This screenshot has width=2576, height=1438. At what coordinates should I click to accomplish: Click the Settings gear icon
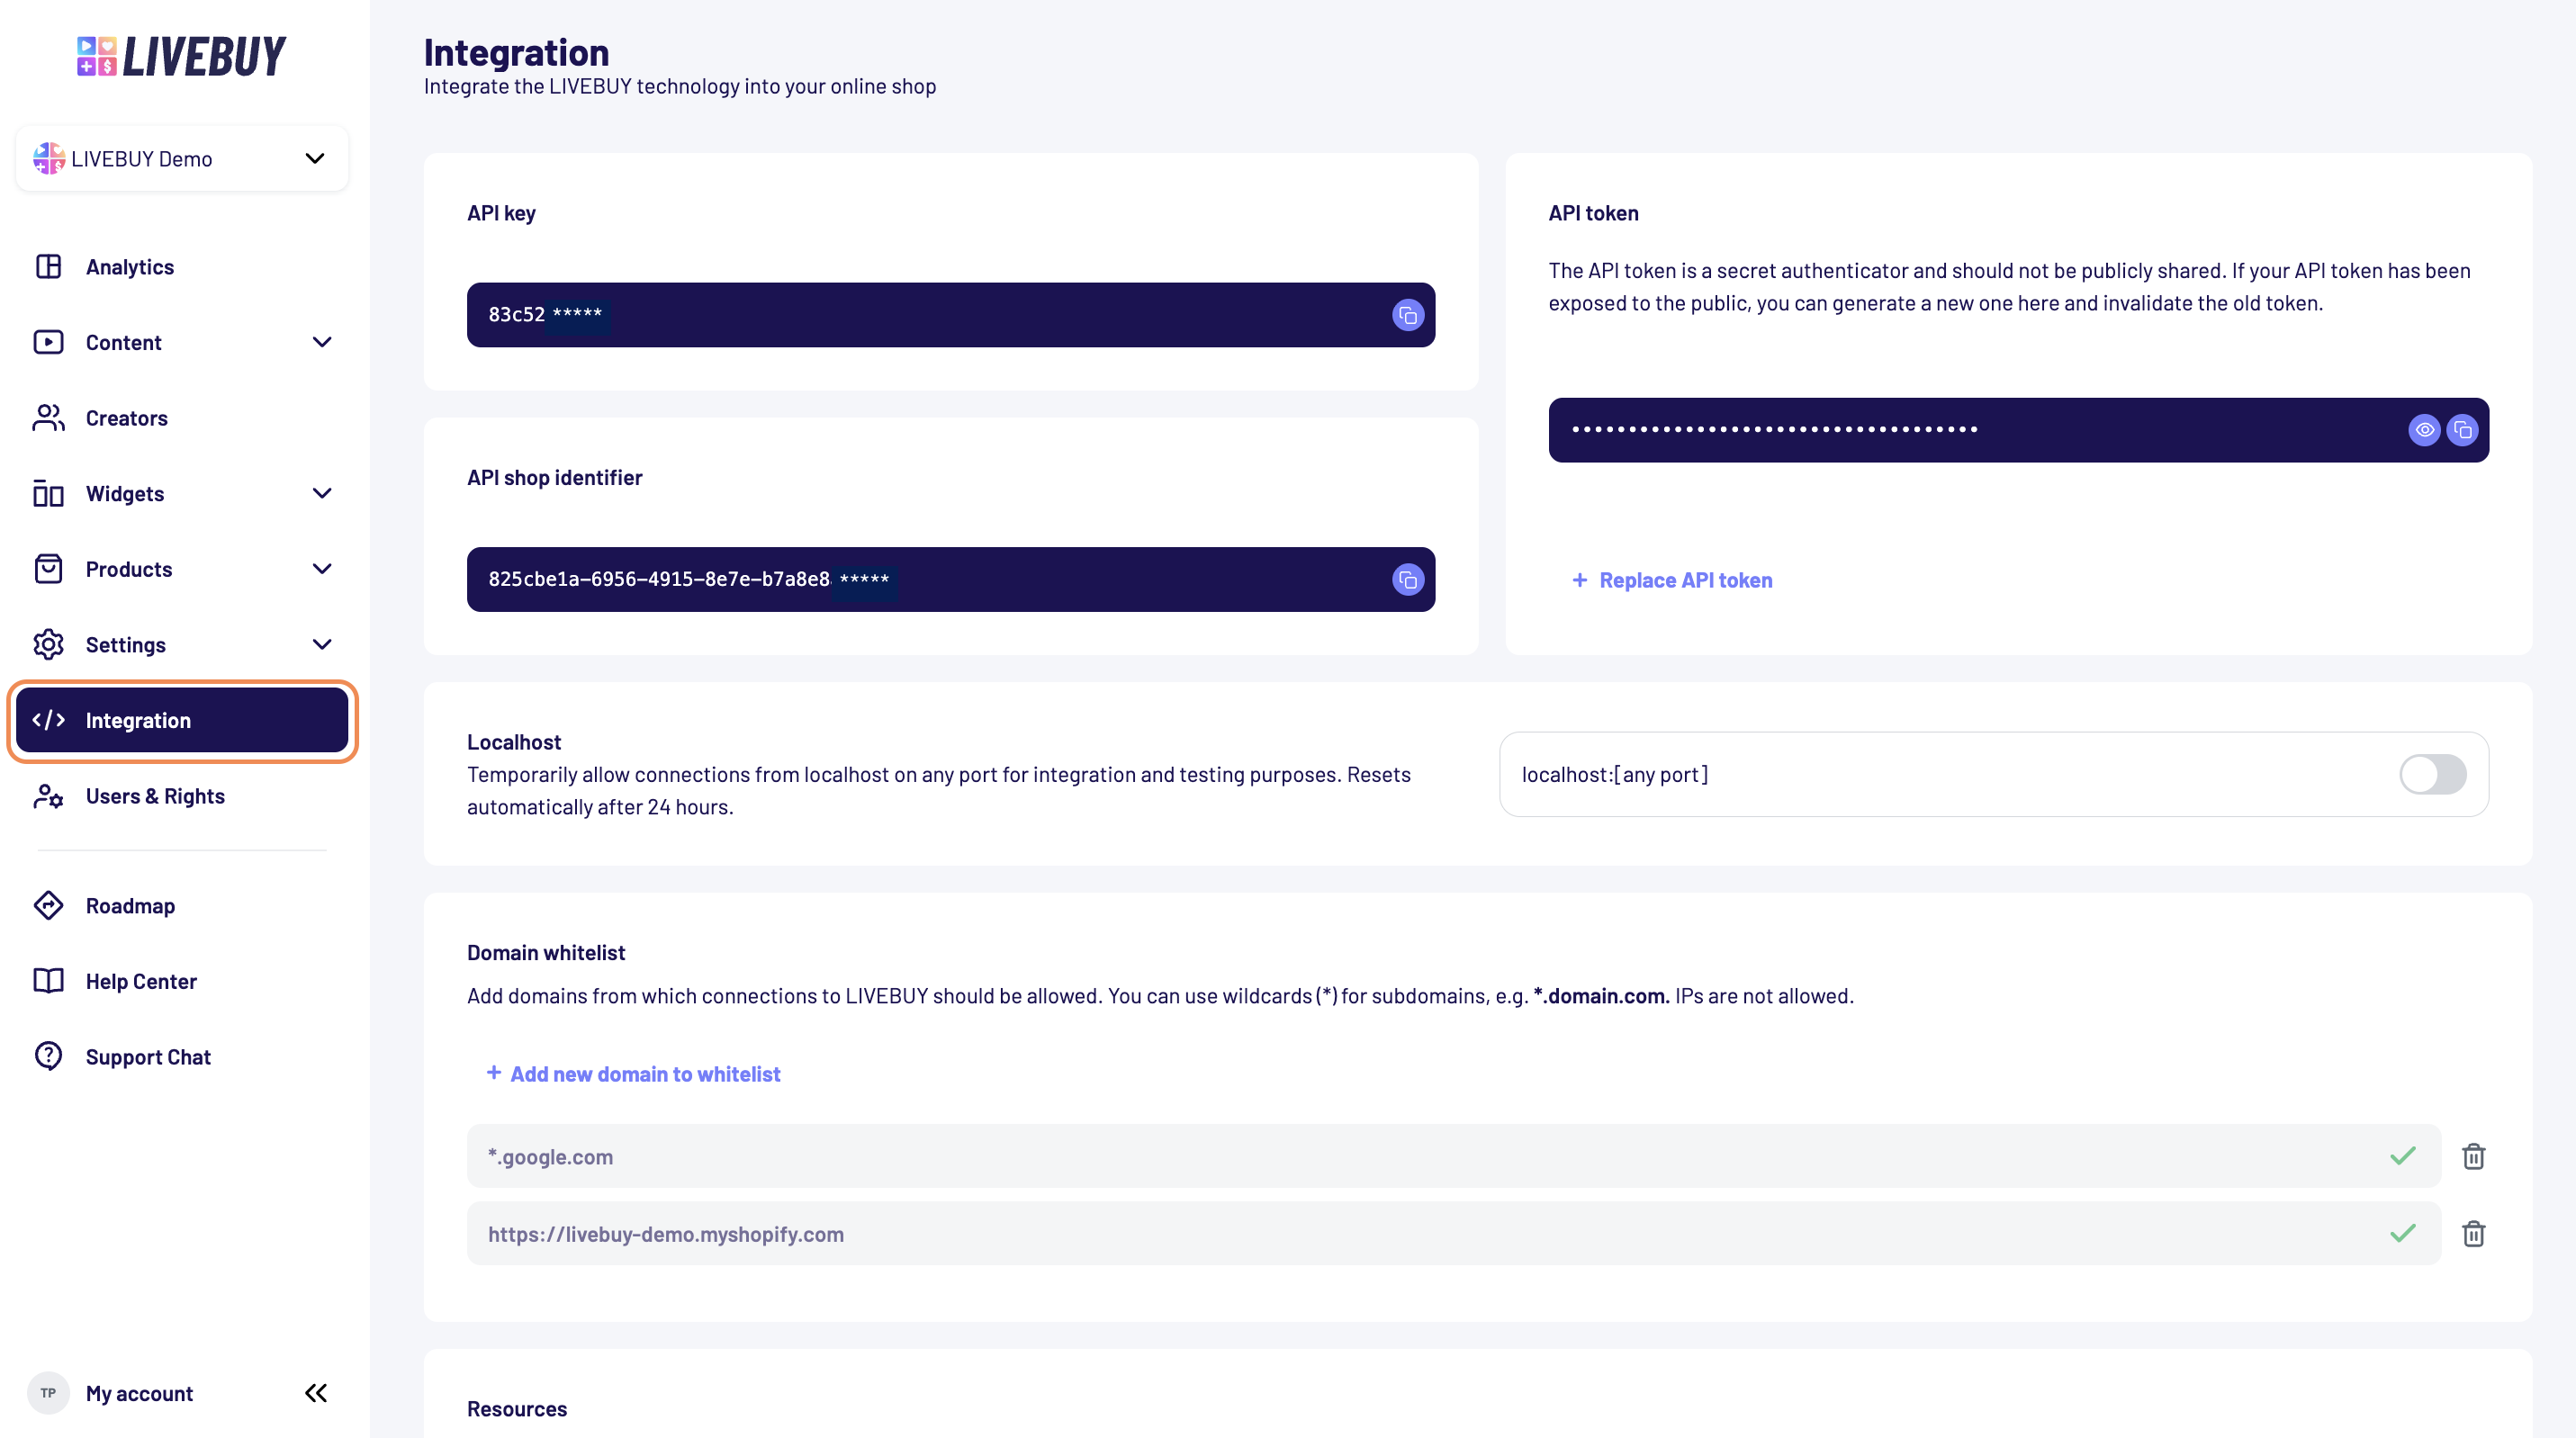coord(48,644)
